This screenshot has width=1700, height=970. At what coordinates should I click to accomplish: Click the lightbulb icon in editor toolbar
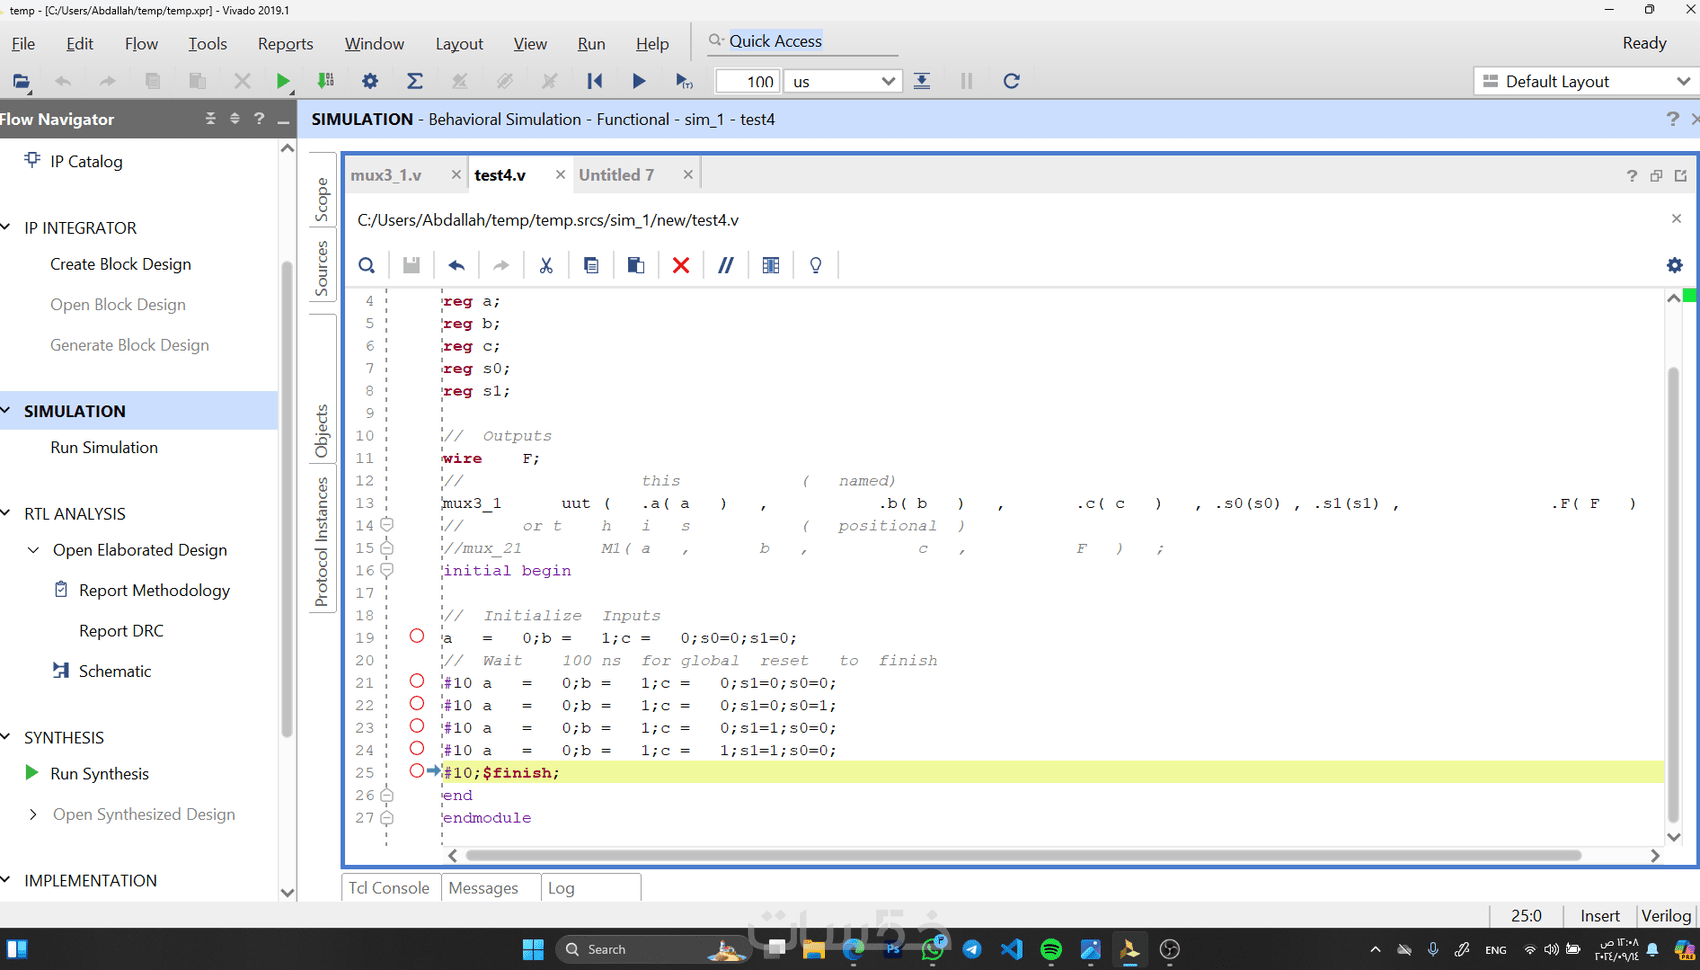click(816, 265)
